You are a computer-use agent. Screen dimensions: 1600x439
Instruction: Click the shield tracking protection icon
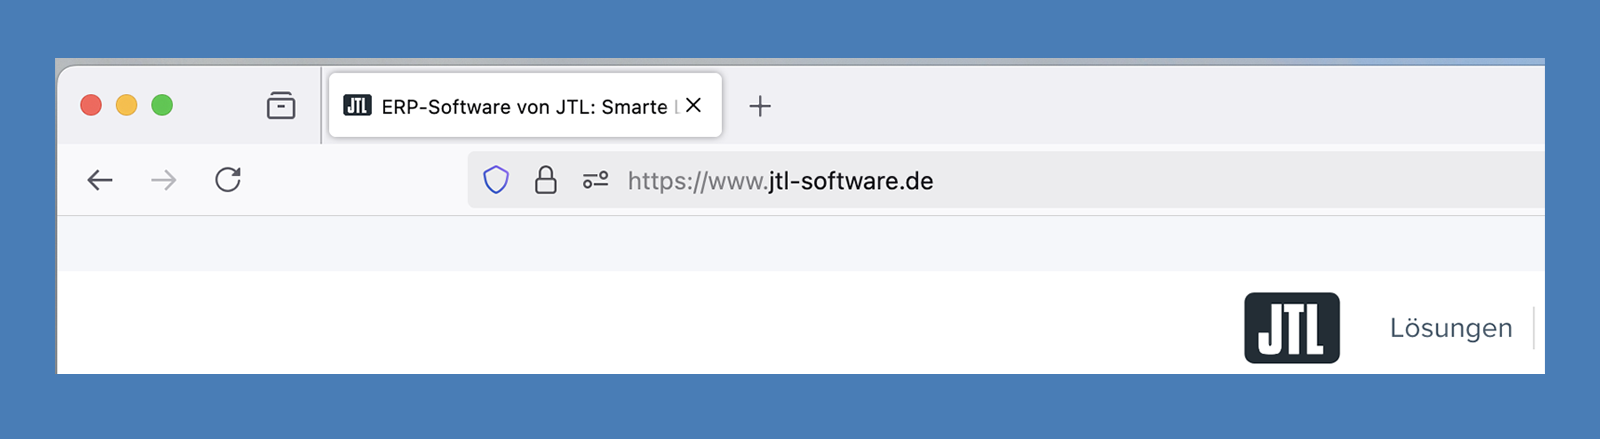point(496,180)
